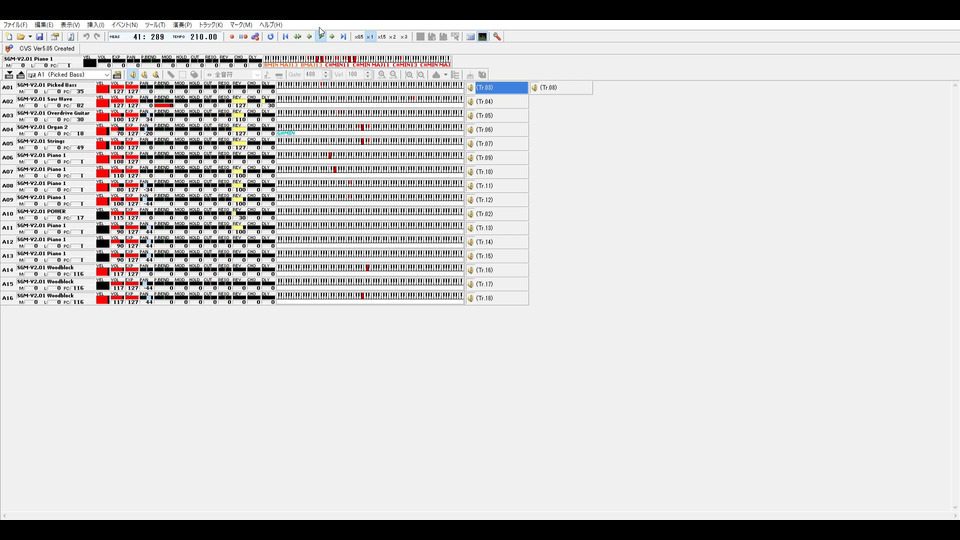960x540 pixels.
Task: Open the イベント(N) menu
Action: click(x=124, y=25)
